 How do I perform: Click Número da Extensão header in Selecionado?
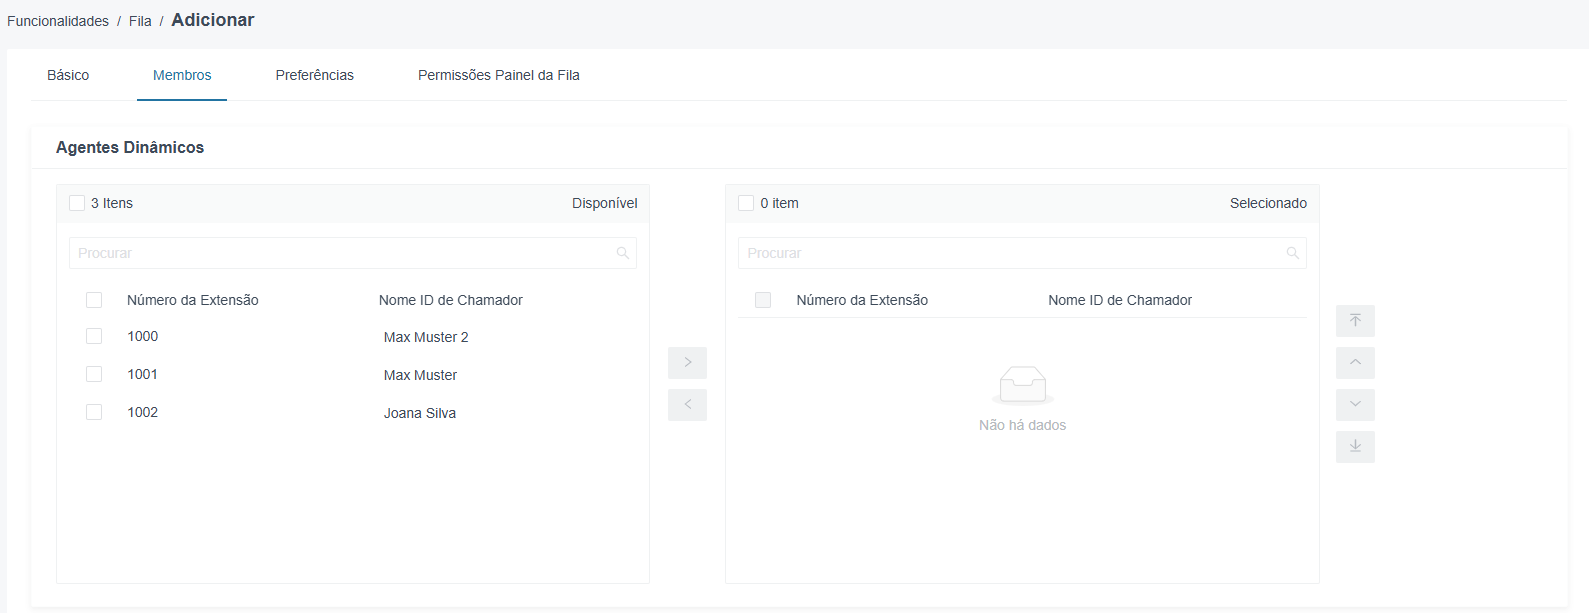[x=862, y=300]
